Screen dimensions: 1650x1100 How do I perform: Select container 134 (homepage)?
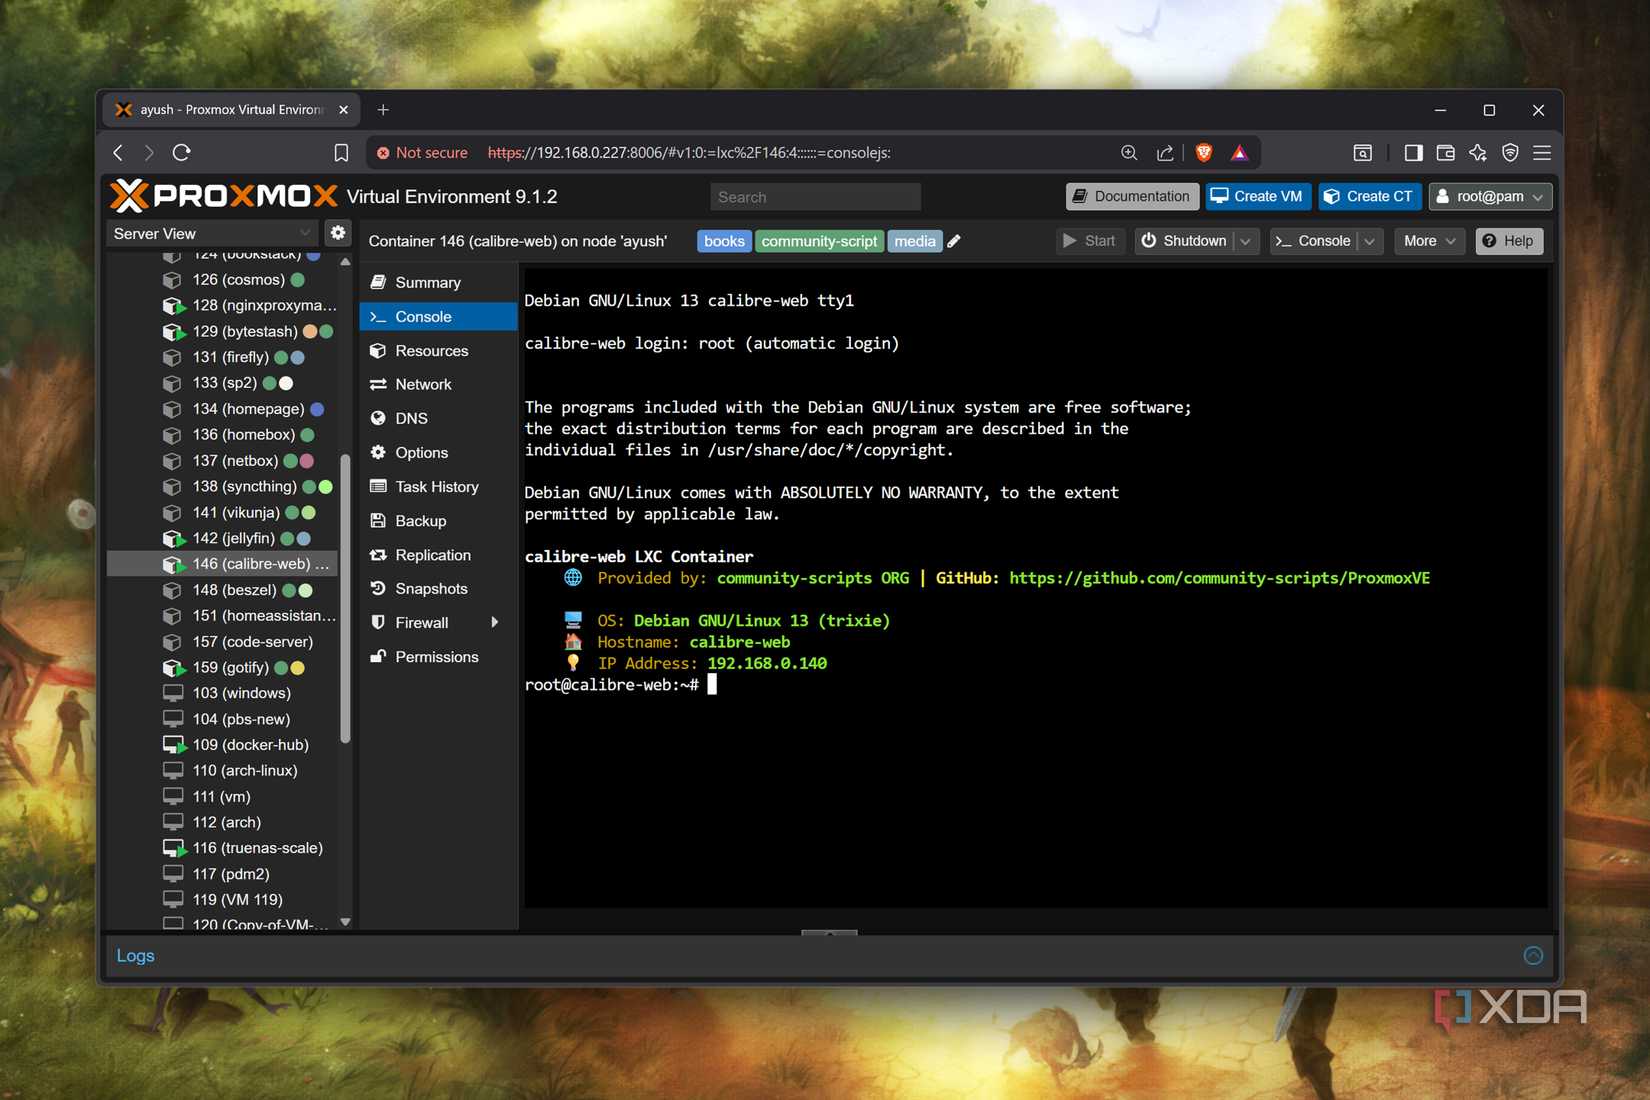tap(222, 409)
